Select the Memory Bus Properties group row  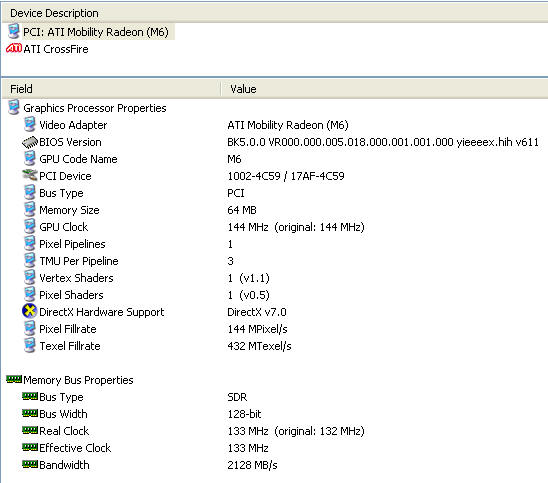[78, 380]
